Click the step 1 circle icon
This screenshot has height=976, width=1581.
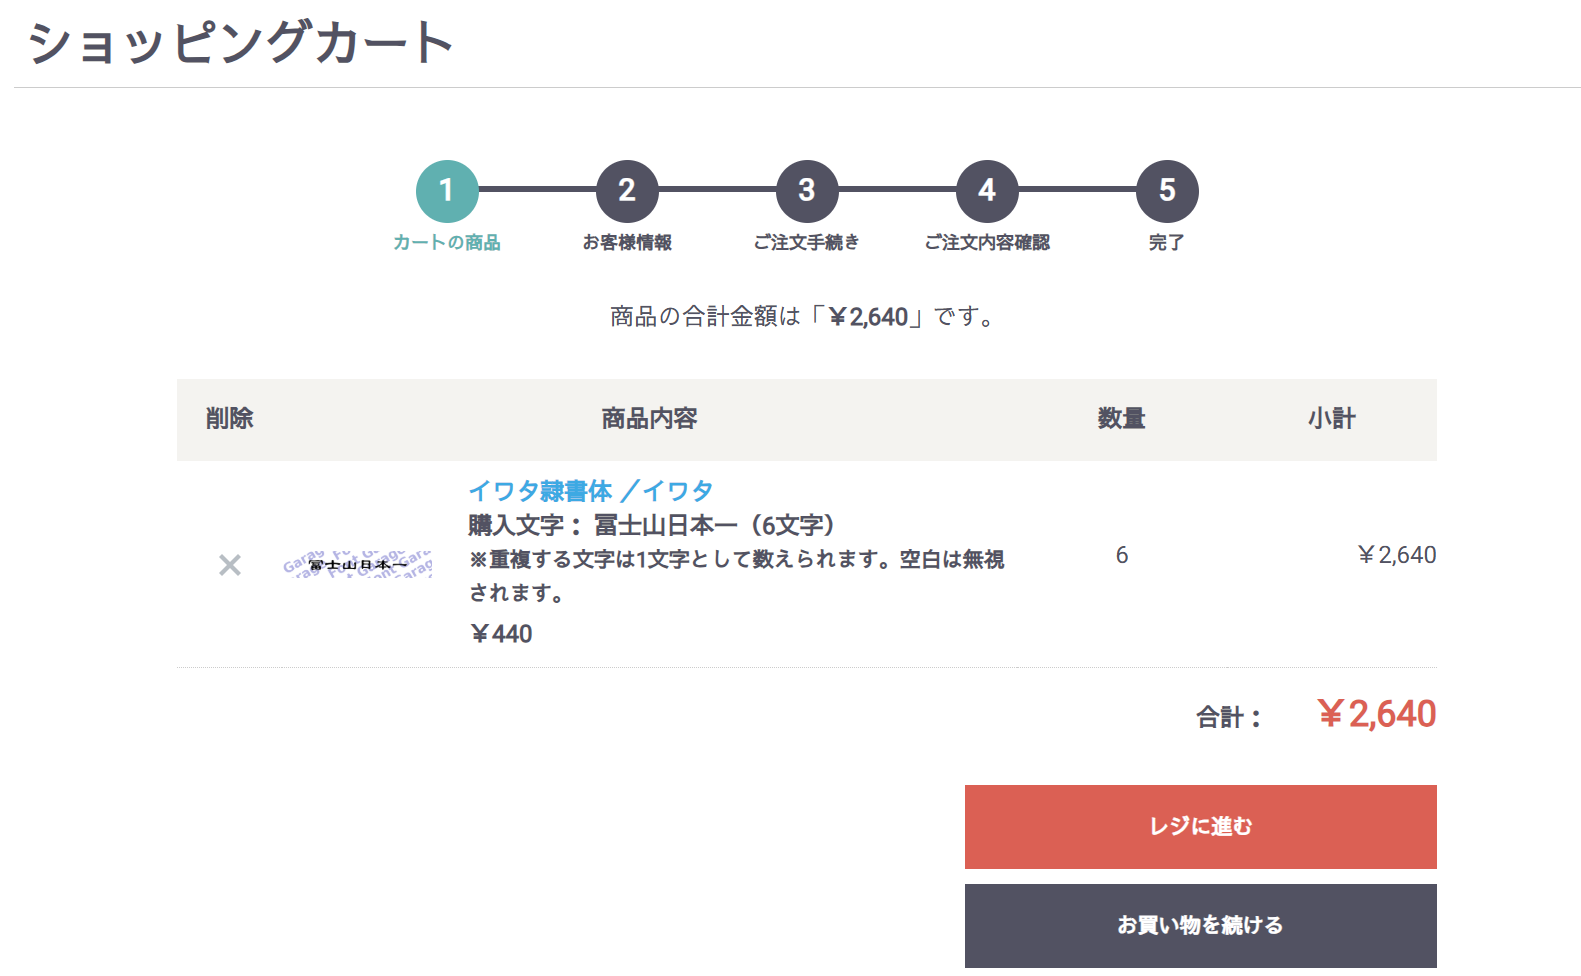(447, 191)
